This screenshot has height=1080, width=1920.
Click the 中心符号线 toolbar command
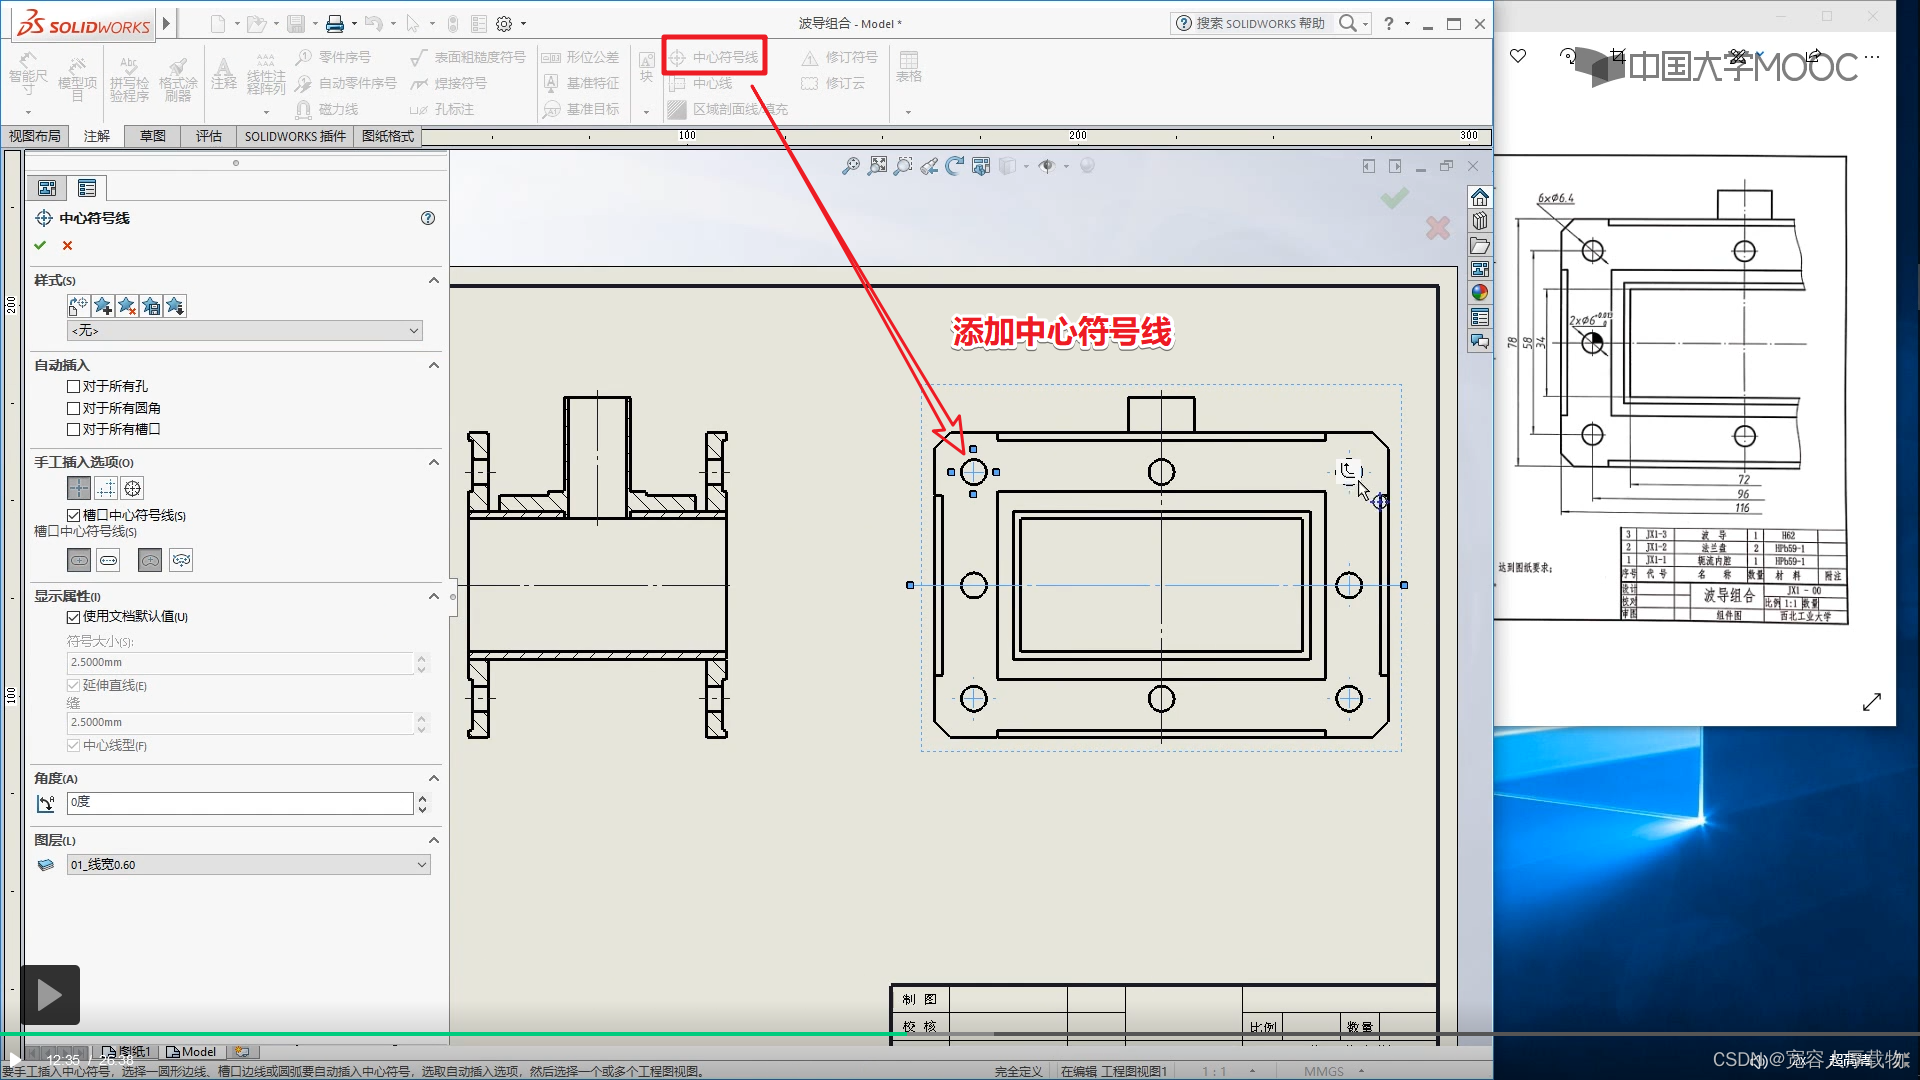pyautogui.click(x=715, y=57)
